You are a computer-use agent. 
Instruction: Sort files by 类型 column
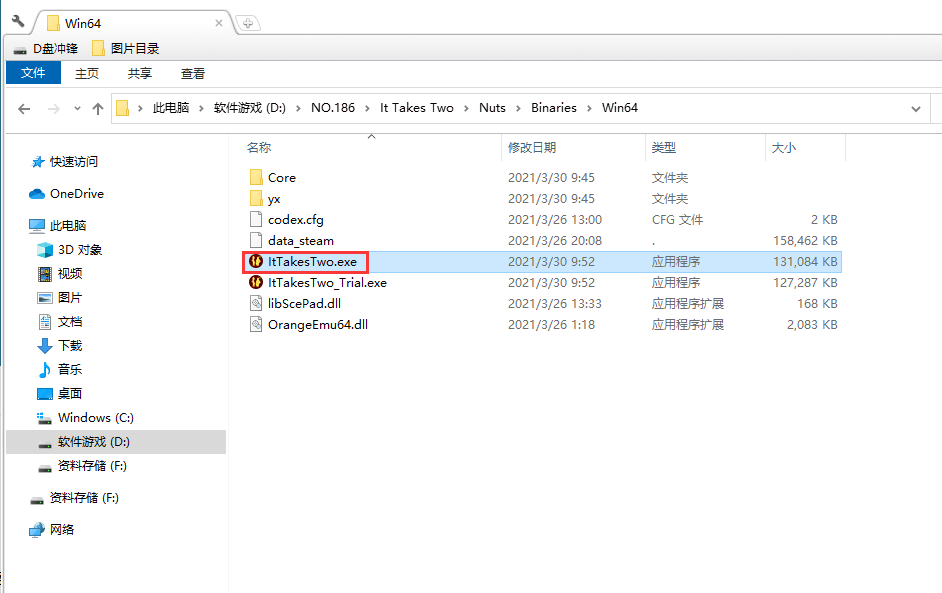pos(664,148)
